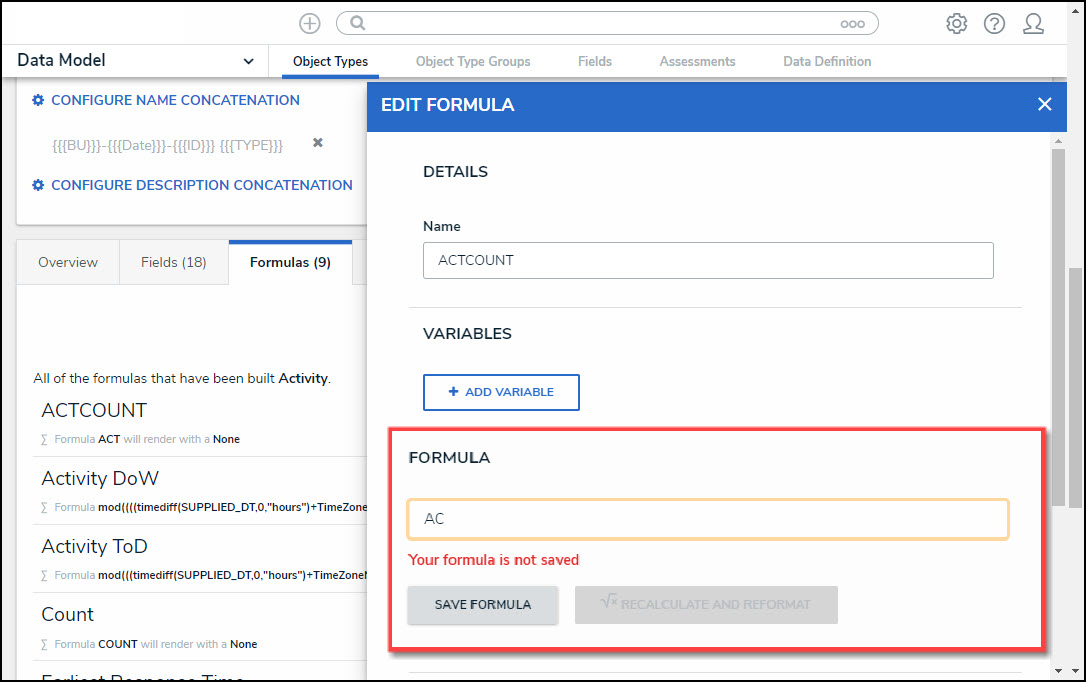
Task: Open the help question mark icon
Action: (x=994, y=23)
